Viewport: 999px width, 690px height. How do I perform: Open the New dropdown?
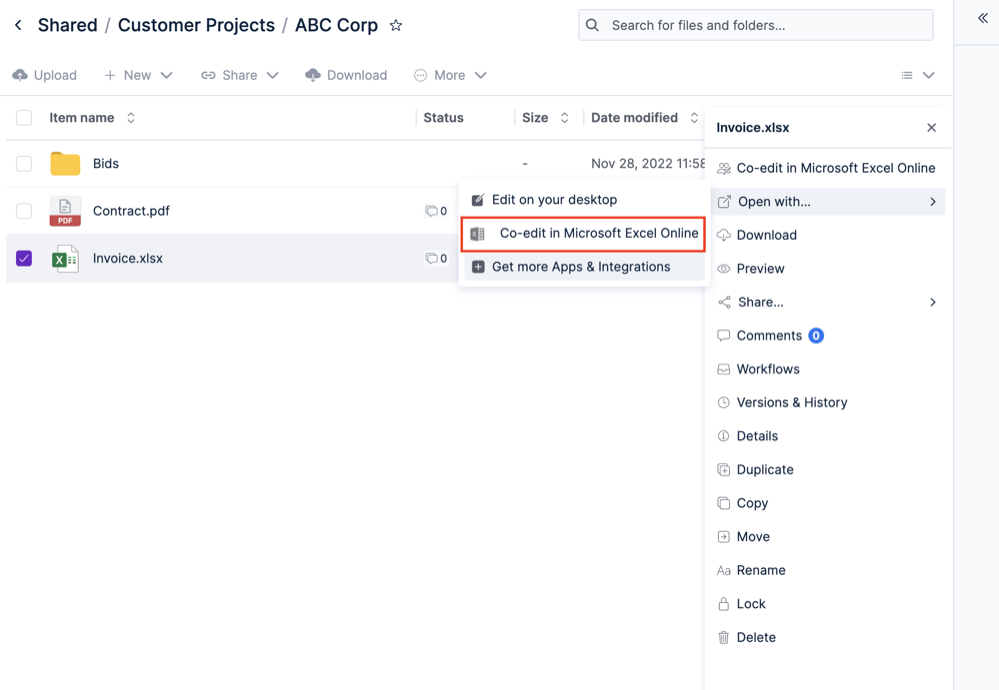[138, 75]
